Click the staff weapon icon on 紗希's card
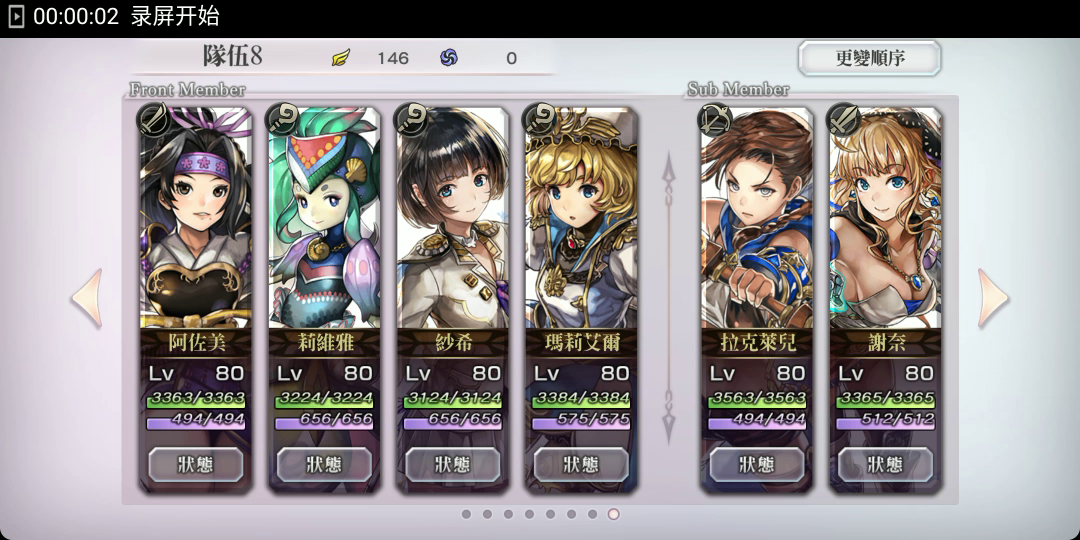 tap(410, 117)
